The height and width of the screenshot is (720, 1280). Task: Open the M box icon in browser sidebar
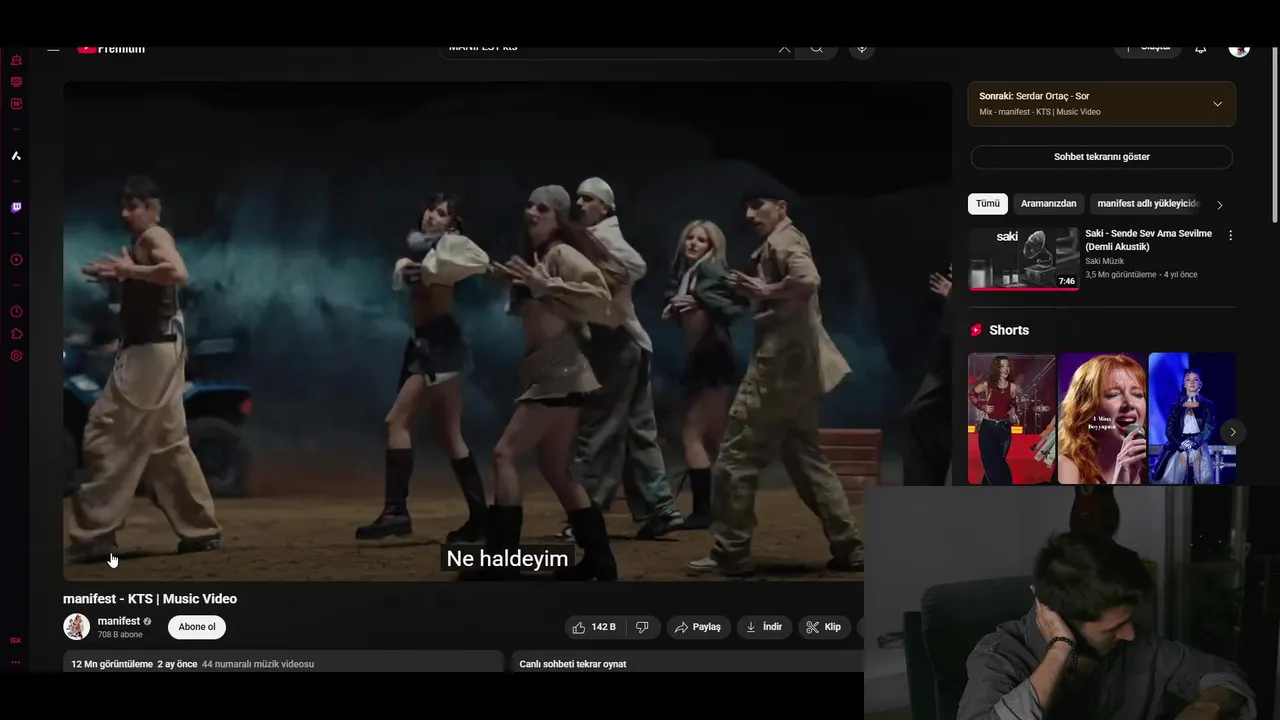pos(16,104)
